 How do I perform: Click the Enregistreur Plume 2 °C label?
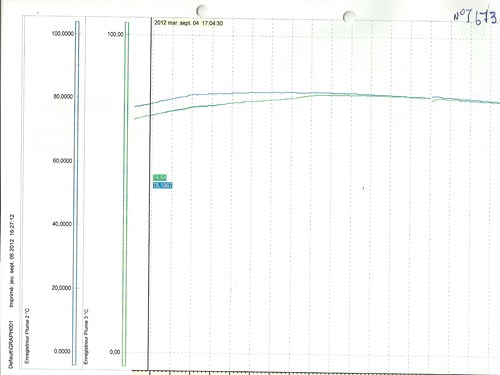[x=27, y=336]
